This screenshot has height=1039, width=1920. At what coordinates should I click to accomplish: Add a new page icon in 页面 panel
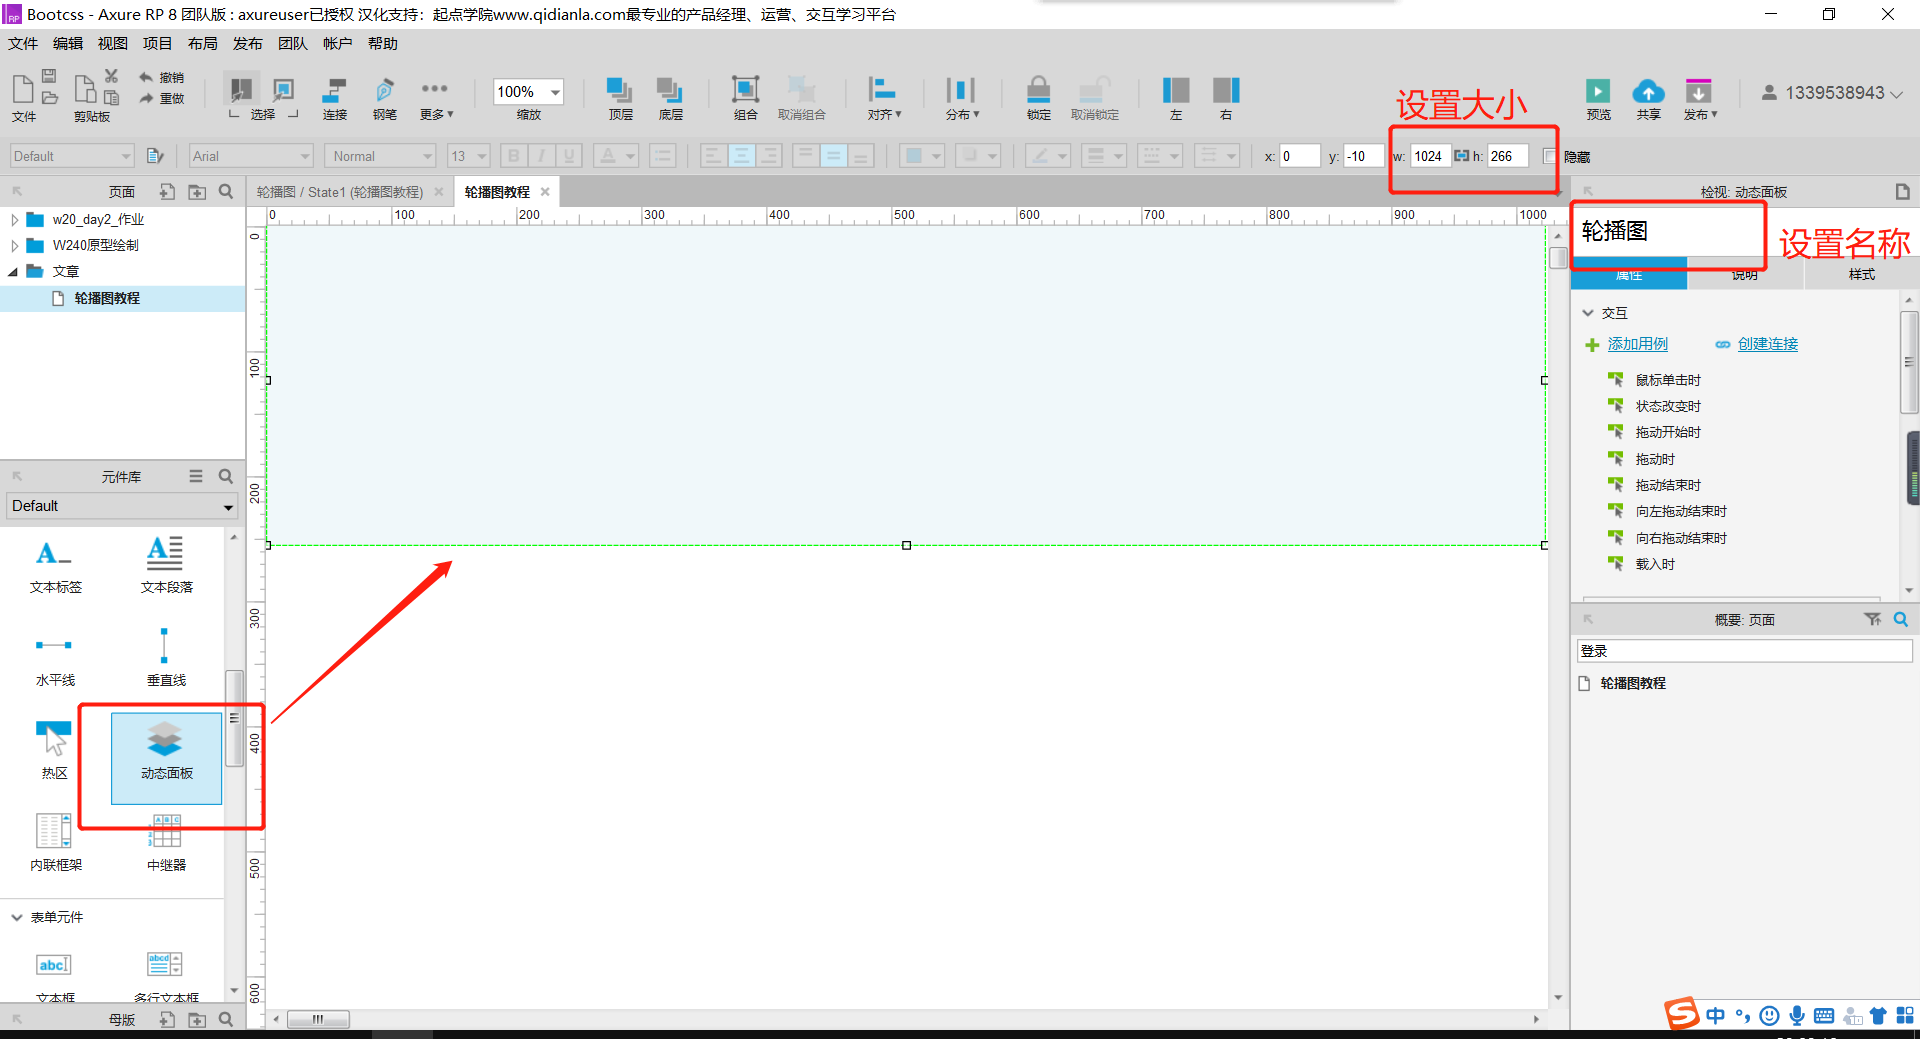[167, 192]
